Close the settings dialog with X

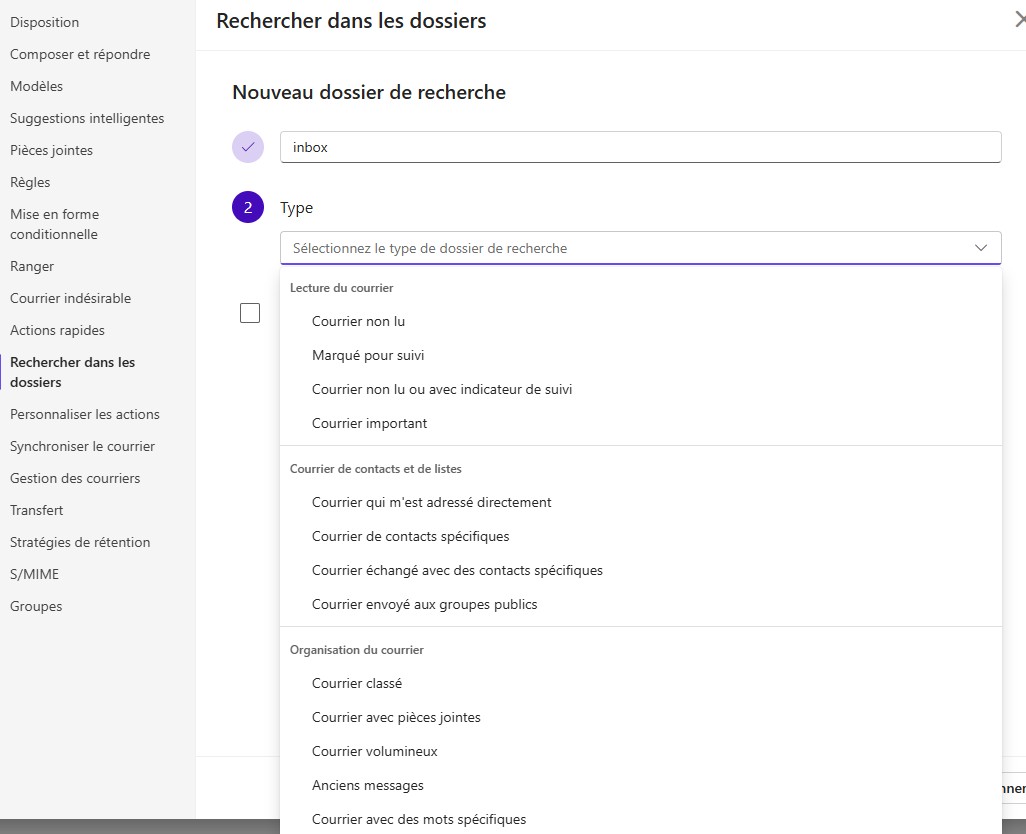[1020, 20]
